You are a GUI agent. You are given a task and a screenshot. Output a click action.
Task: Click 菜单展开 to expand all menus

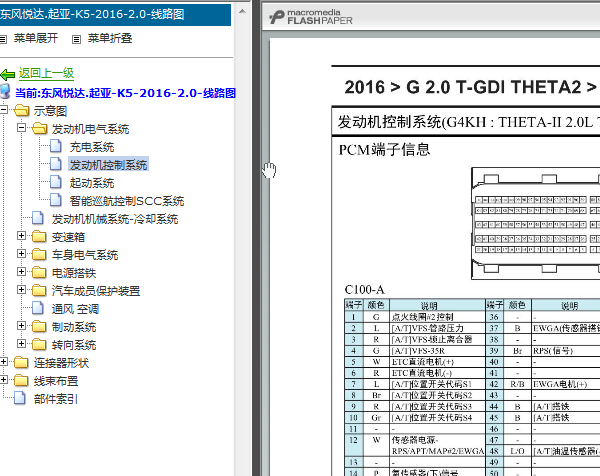coord(36,38)
